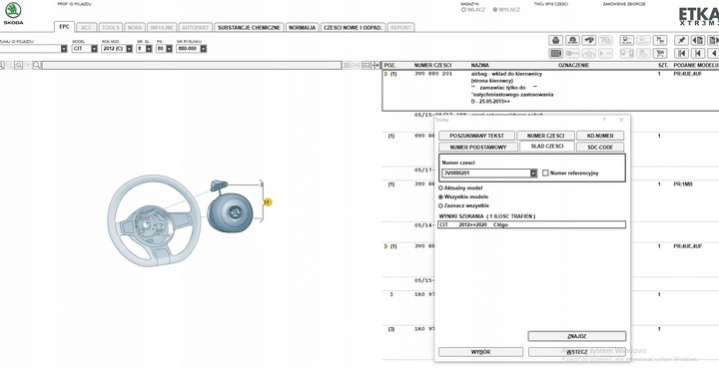The height and width of the screenshot is (368, 719).
Task: Click the yellow position marker on the airbag diagram
Action: (x=268, y=202)
